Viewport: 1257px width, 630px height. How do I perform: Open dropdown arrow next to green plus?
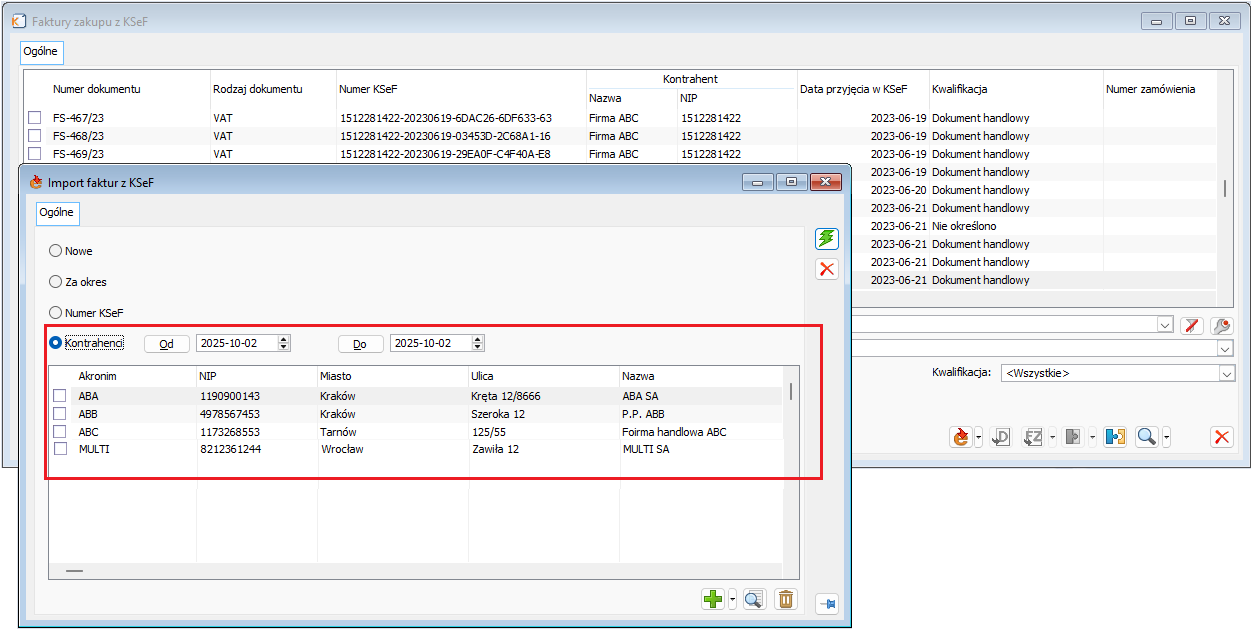[733, 599]
